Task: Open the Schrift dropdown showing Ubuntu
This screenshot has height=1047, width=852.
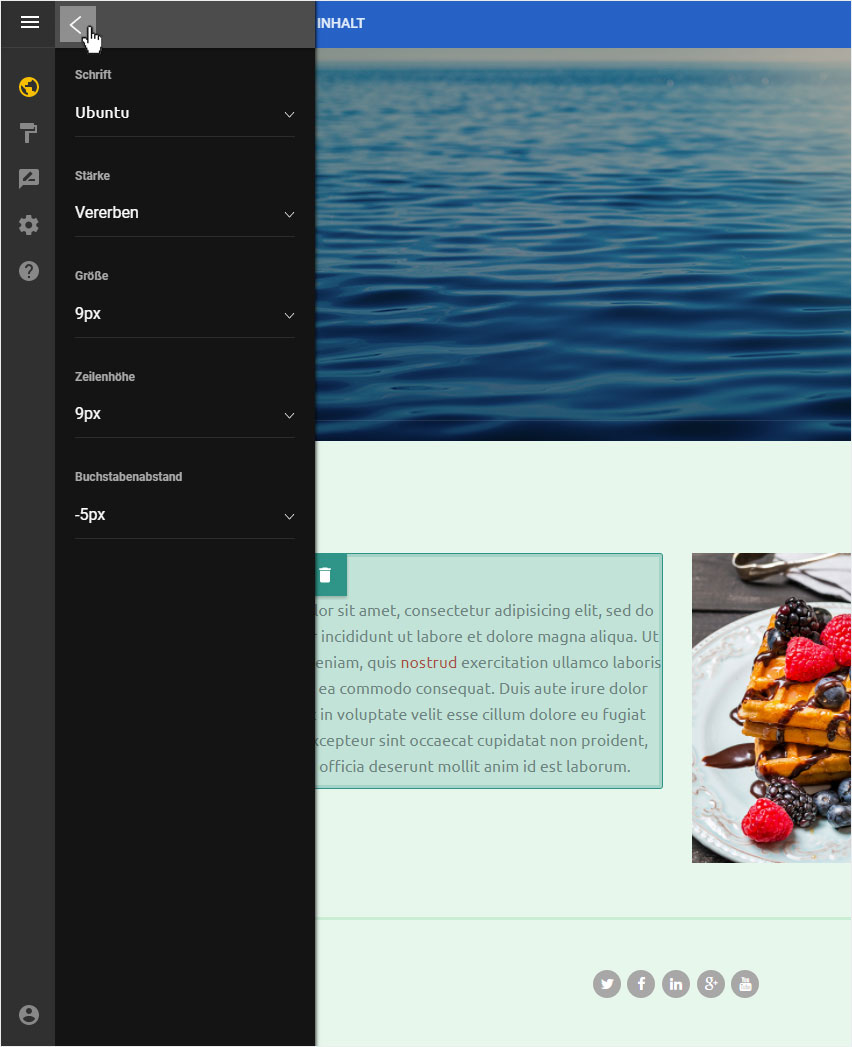Action: pos(185,114)
